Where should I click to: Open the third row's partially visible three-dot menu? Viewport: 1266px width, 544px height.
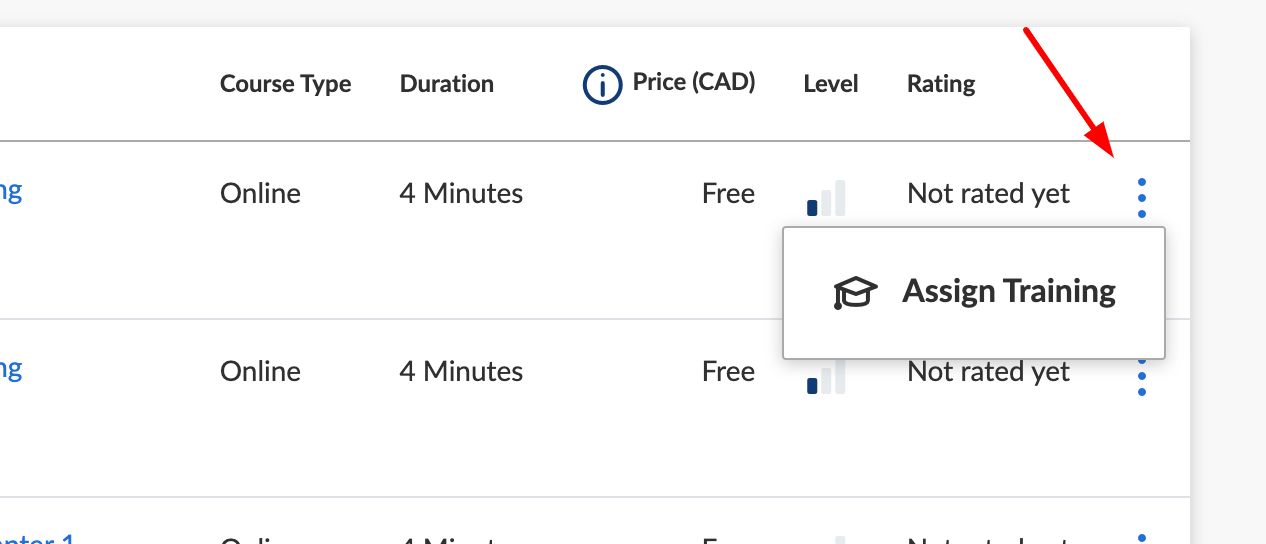click(1142, 539)
